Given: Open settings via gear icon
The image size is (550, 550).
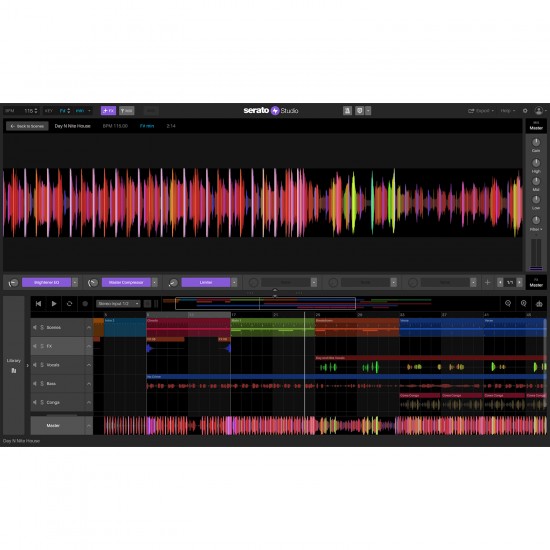Looking at the screenshot, I should [x=525, y=111].
